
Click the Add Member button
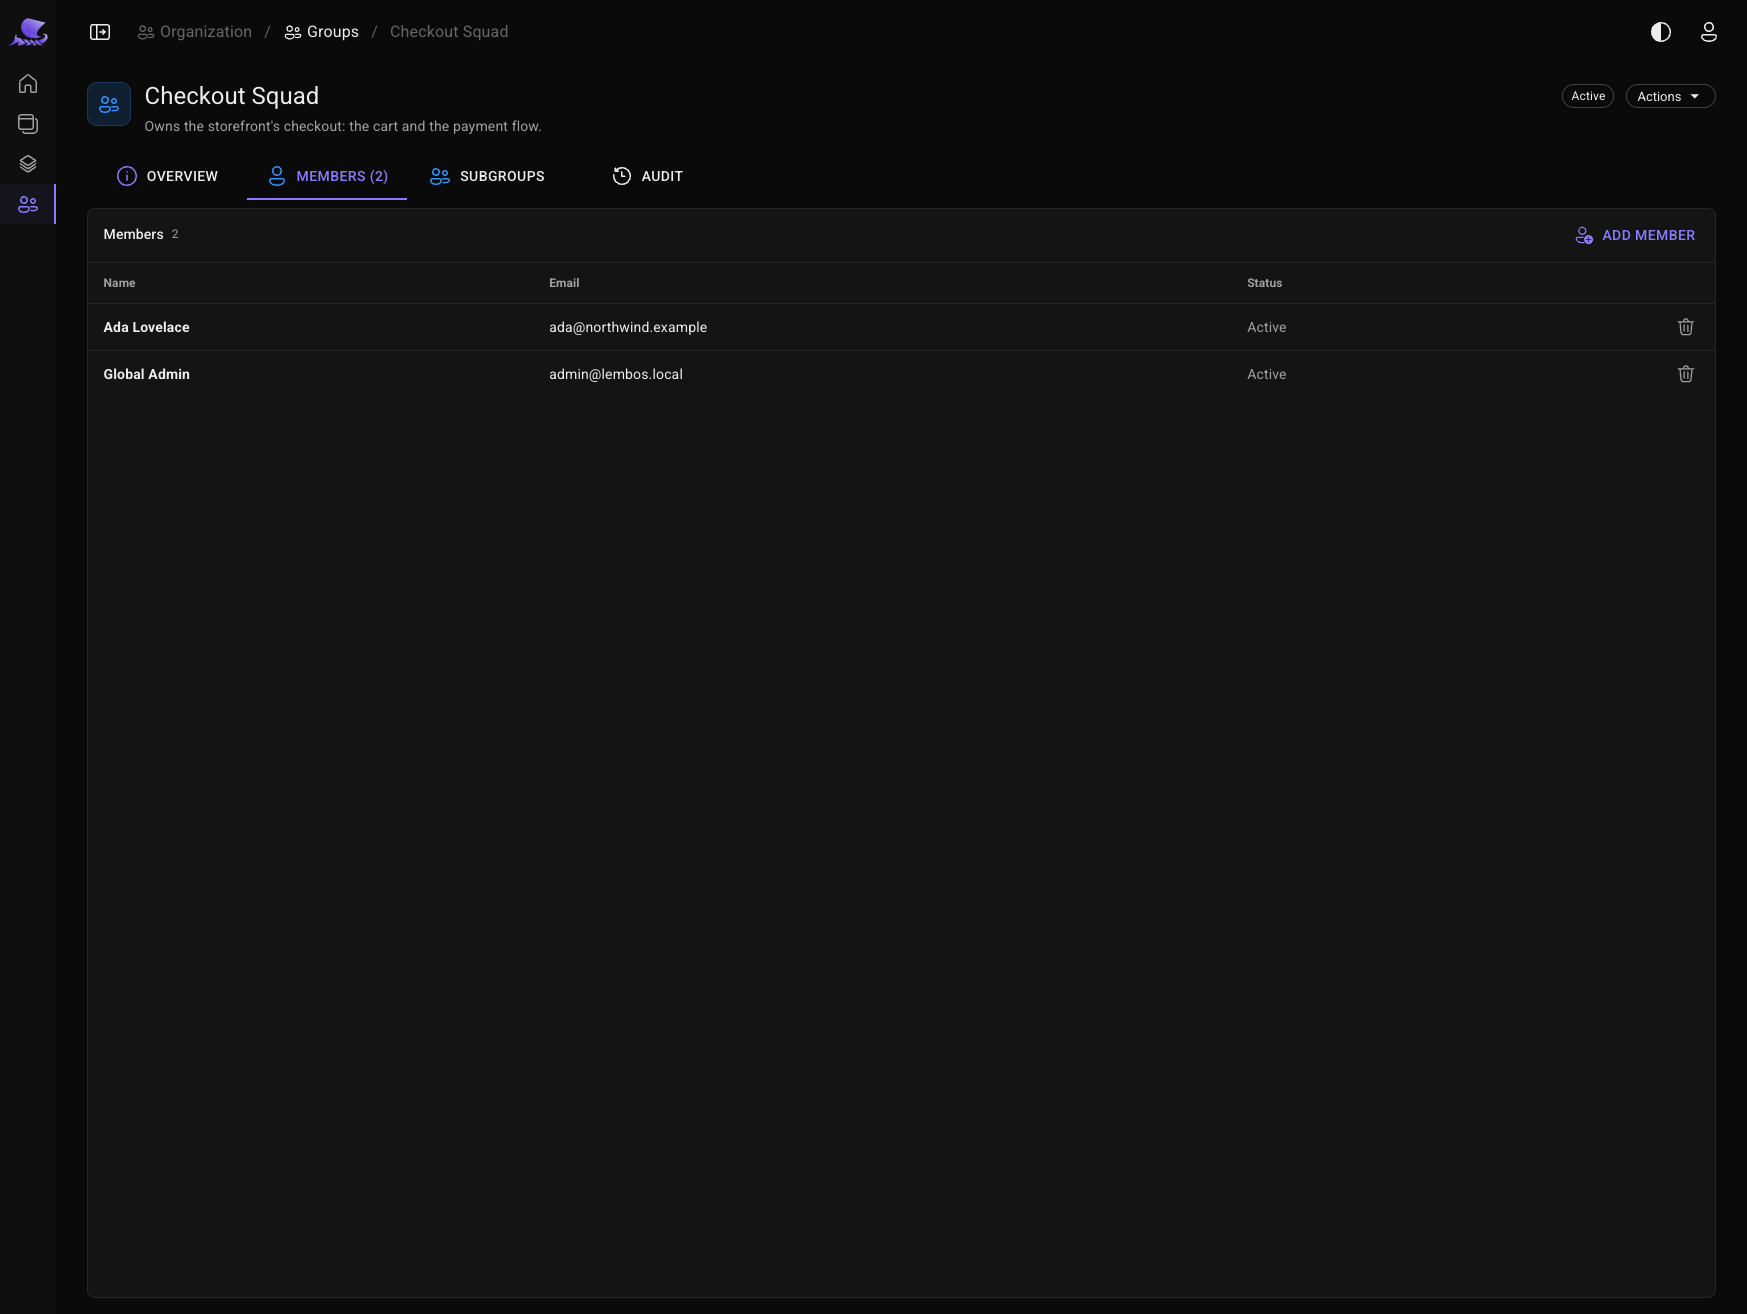1635,235
